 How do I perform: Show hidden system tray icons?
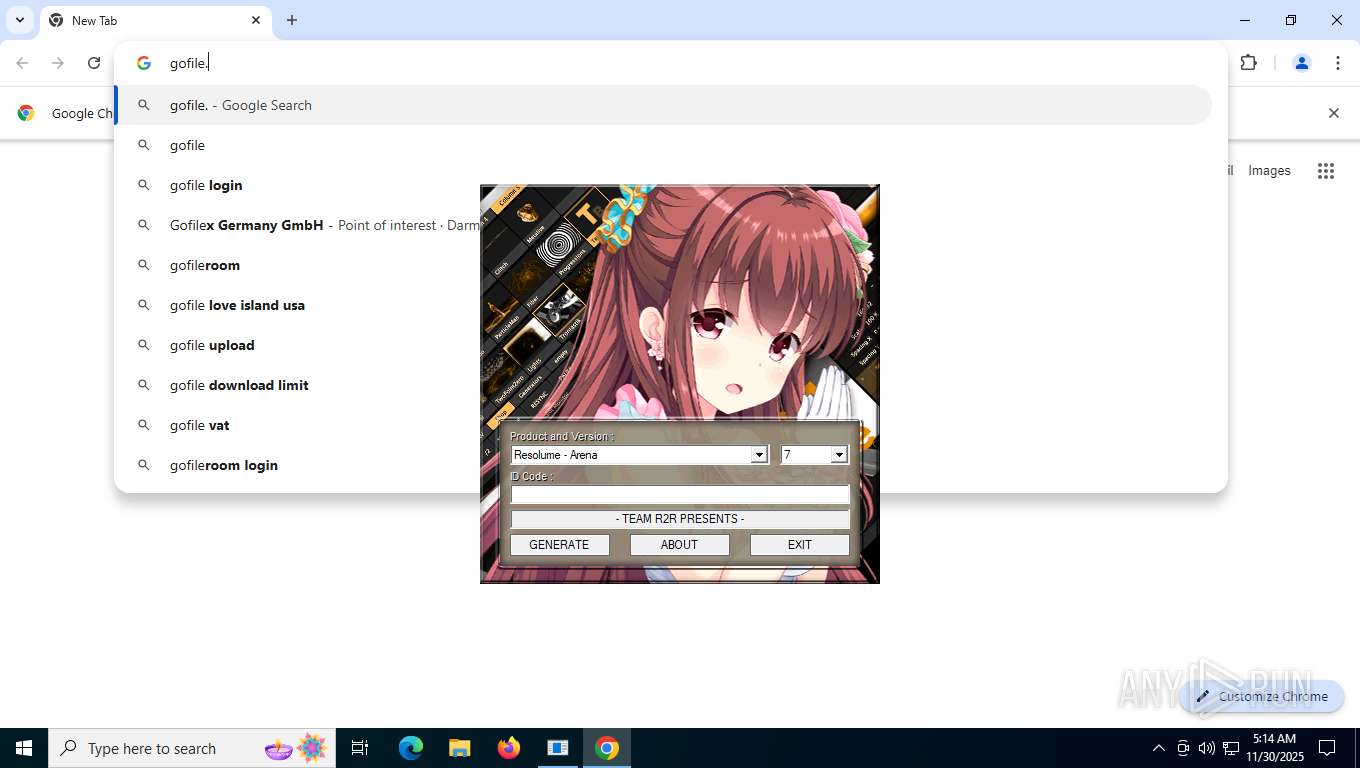coord(1158,748)
